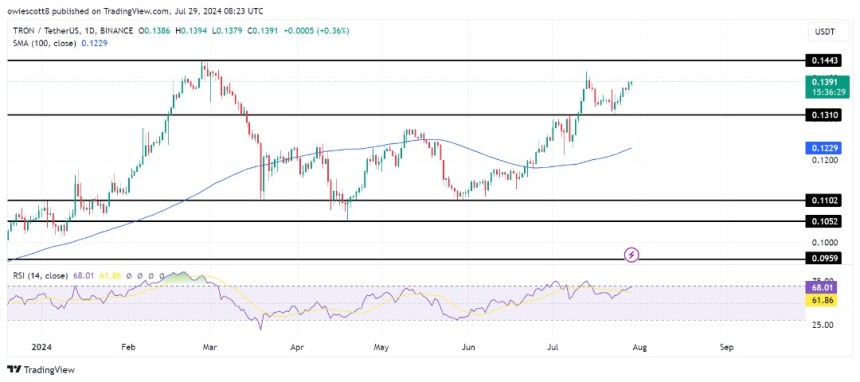860x382 pixels.
Task: Click the current price 0.1391 tag
Action: click(828, 87)
